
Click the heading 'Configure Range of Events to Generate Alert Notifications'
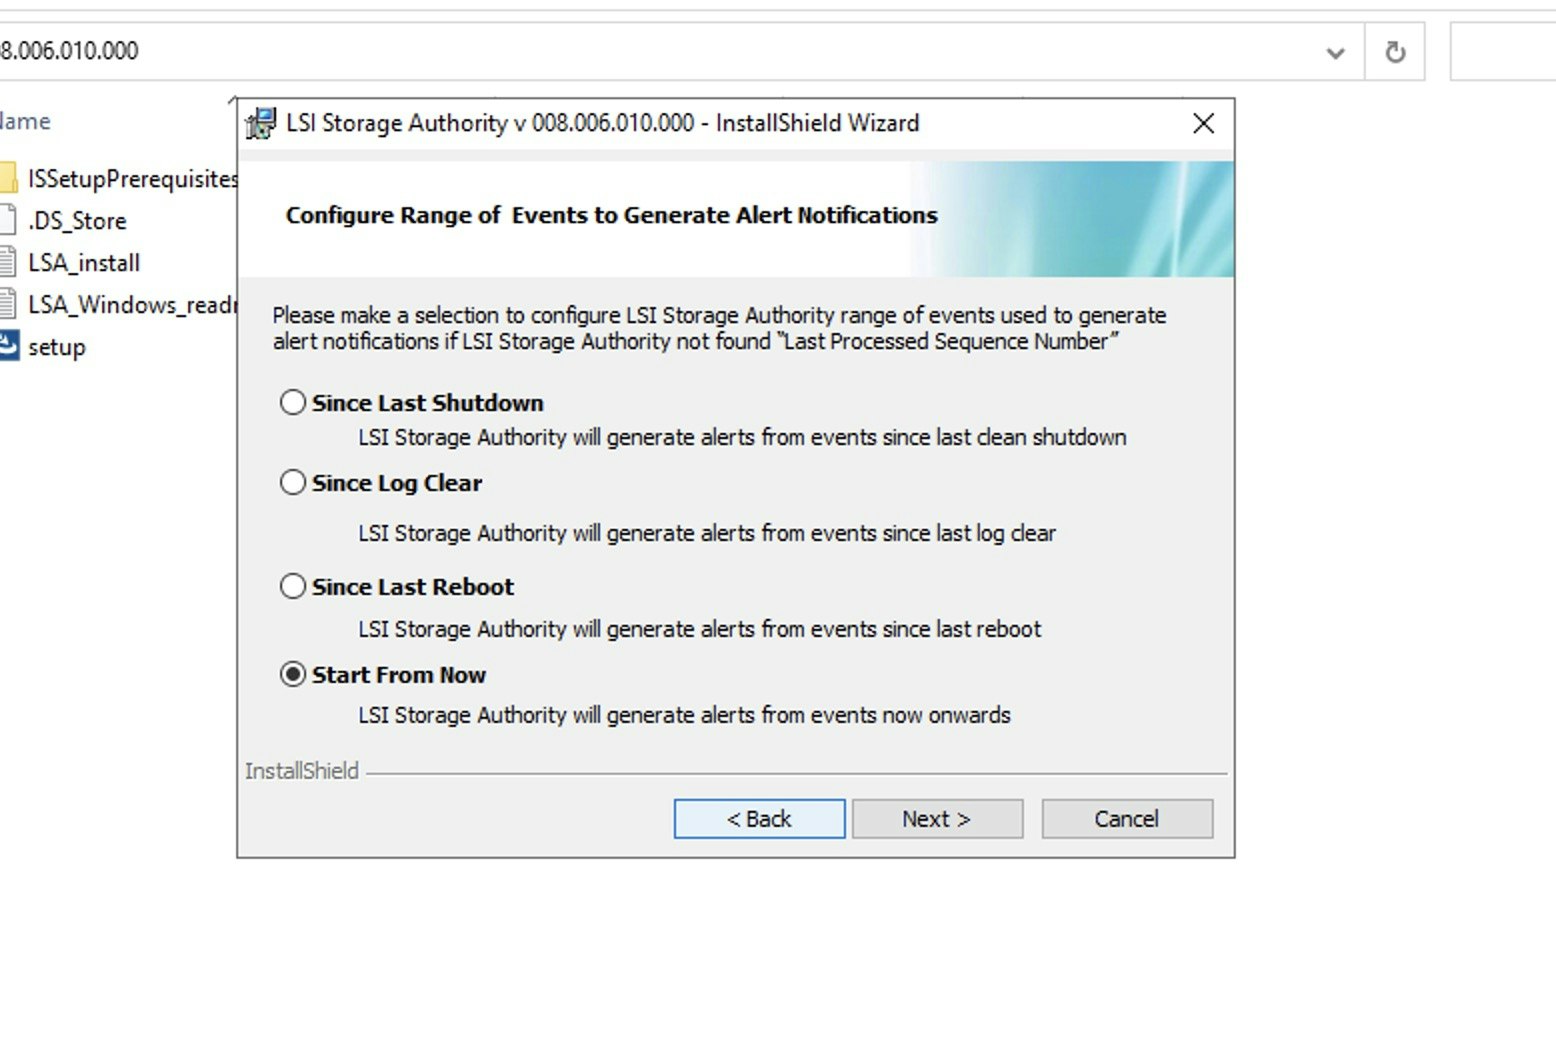coord(612,215)
